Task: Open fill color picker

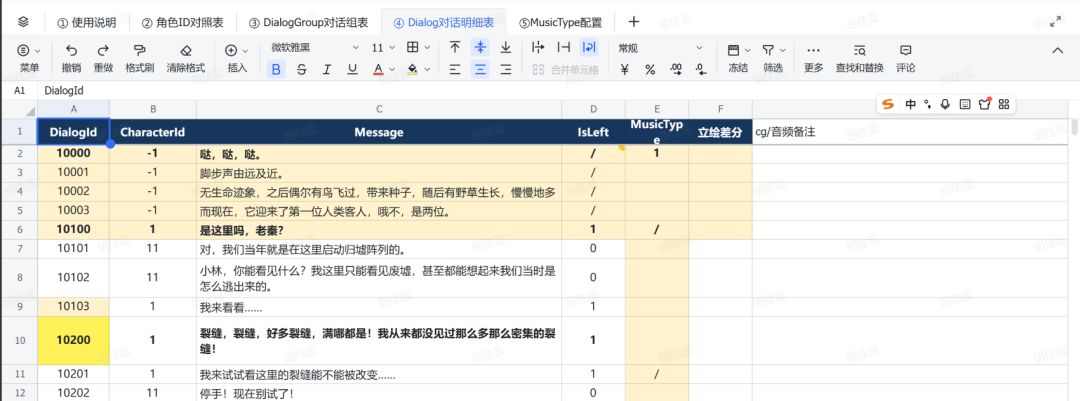Action: (413, 69)
